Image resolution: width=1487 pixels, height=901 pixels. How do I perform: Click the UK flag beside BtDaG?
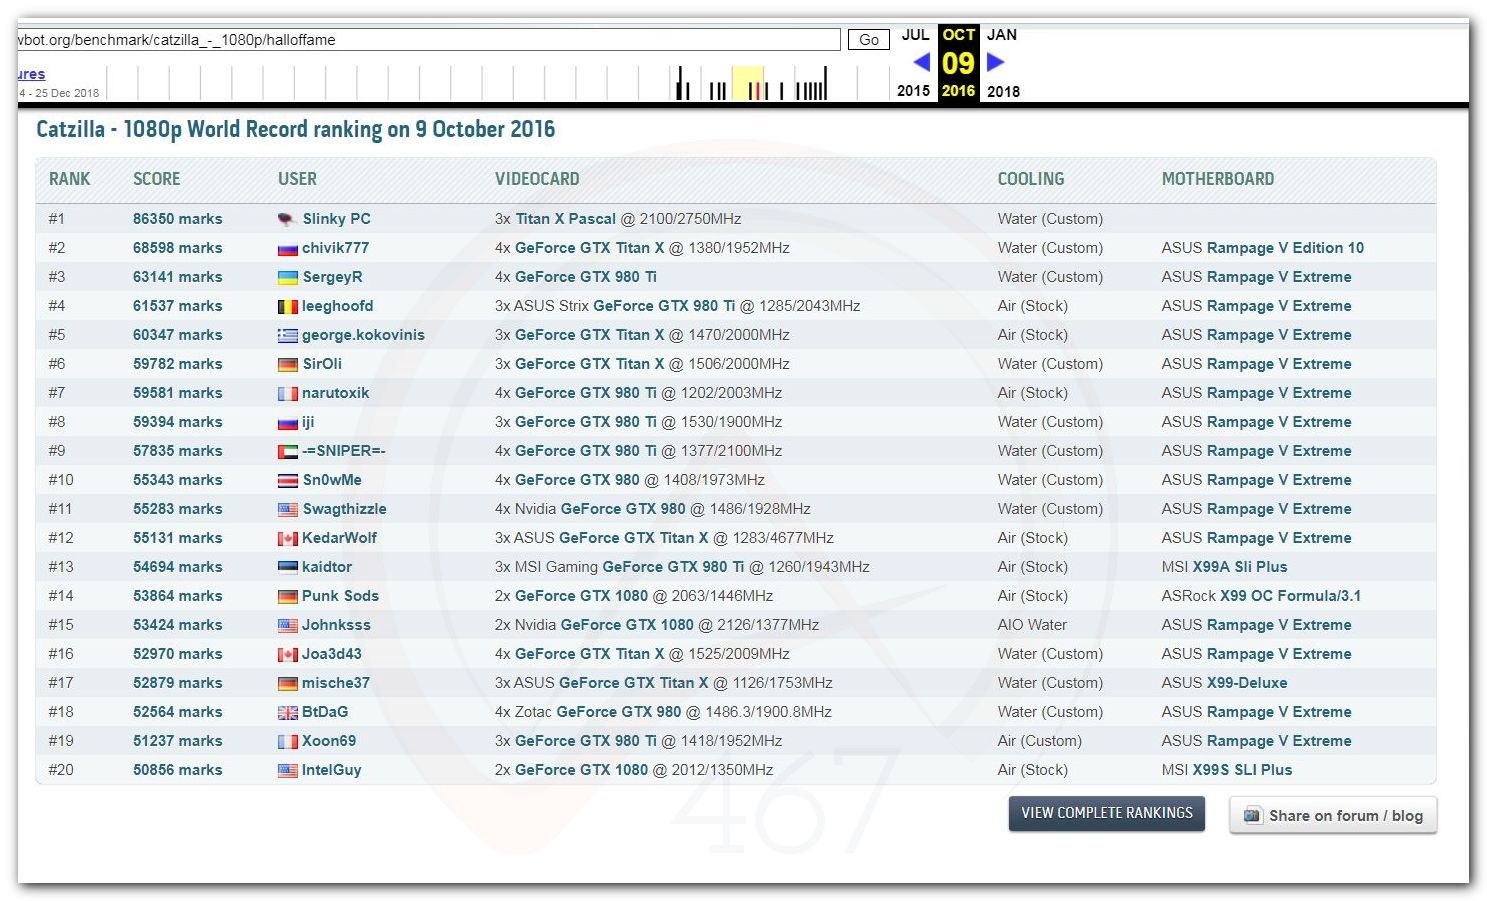[x=287, y=712]
